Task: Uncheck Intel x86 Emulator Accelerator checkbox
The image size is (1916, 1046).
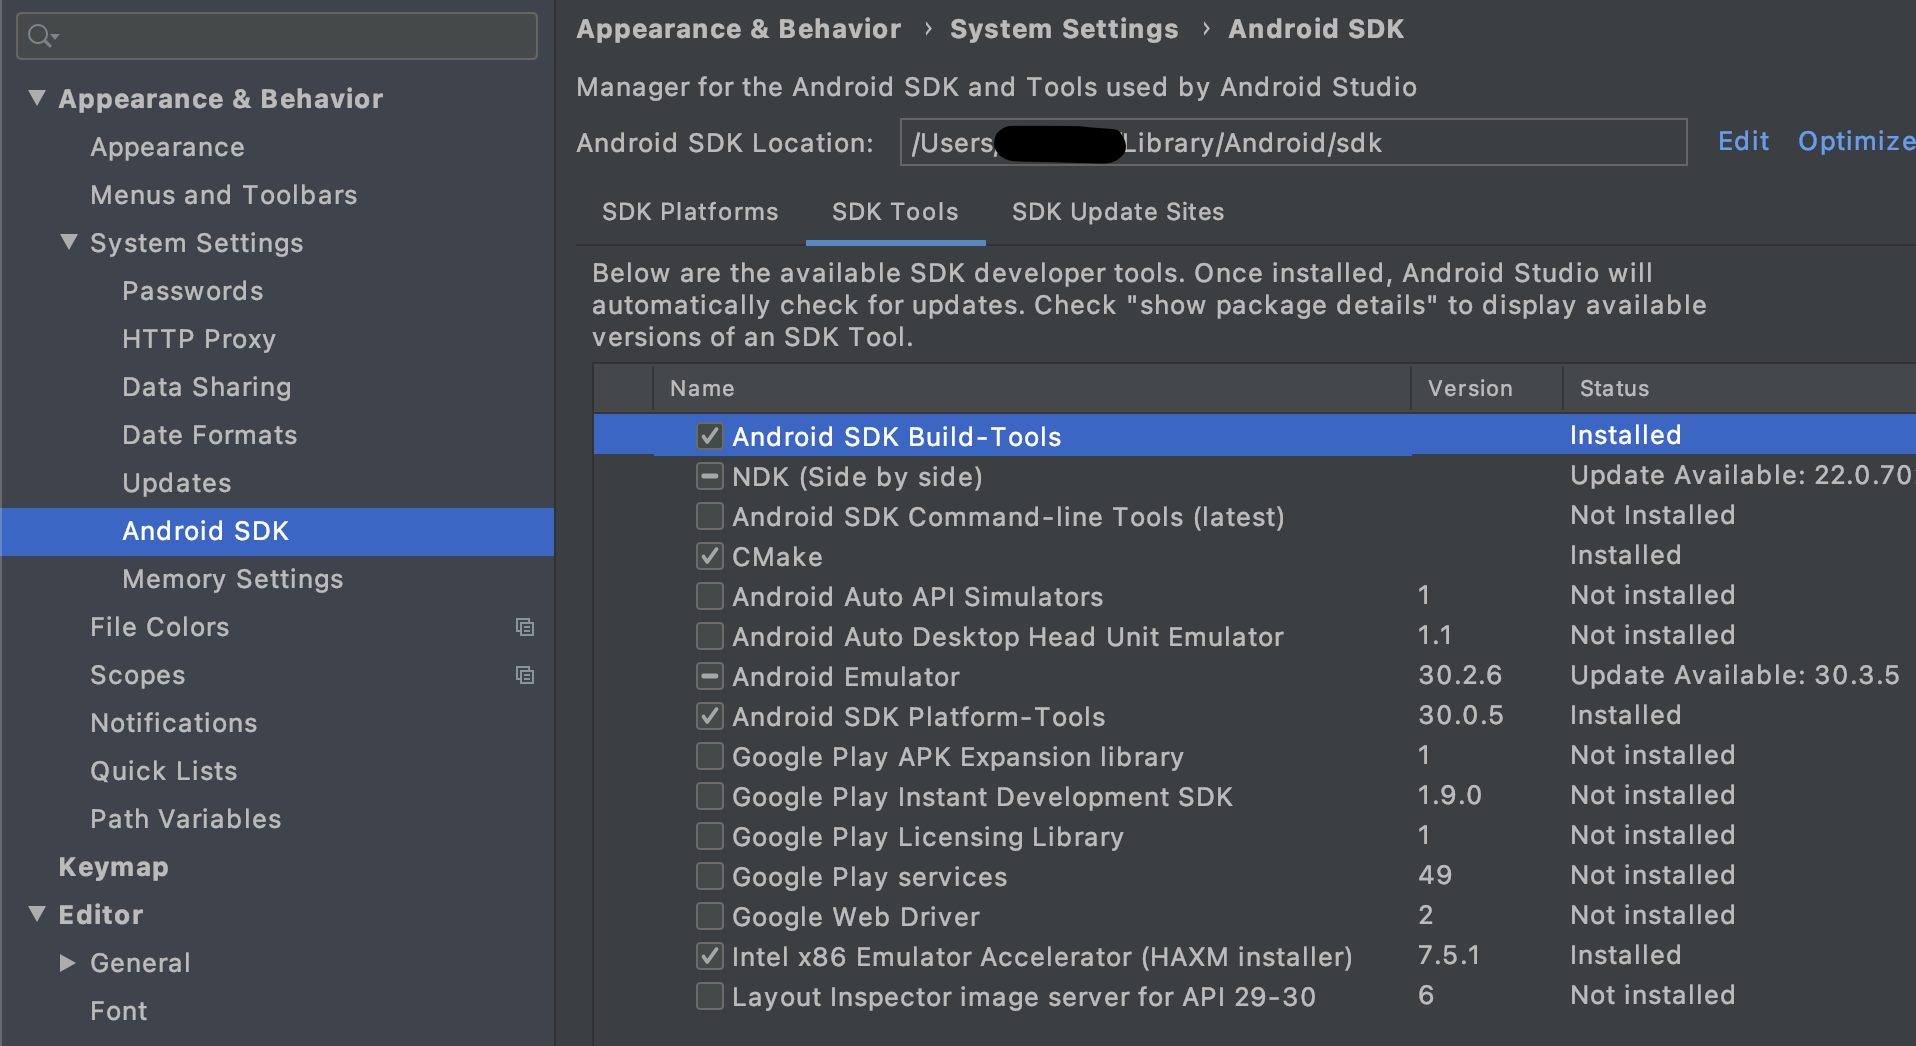Action: click(x=710, y=956)
